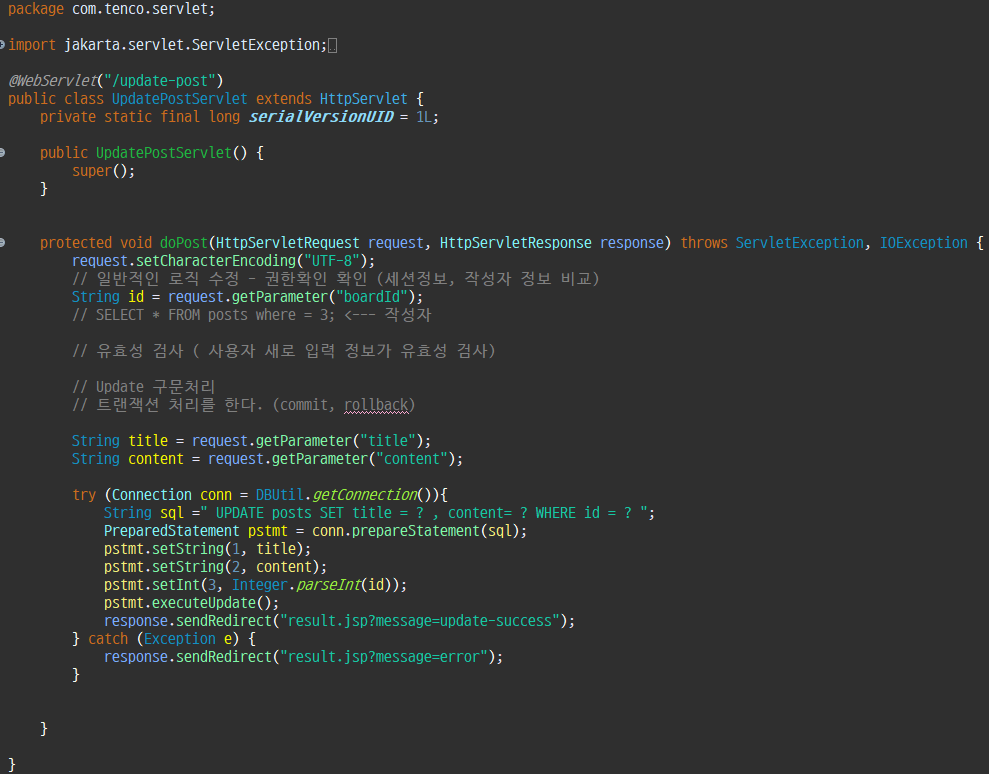Click 'UpdatePostServlet' in class declaration
Screen dimensions: 989x774
click(x=180, y=99)
